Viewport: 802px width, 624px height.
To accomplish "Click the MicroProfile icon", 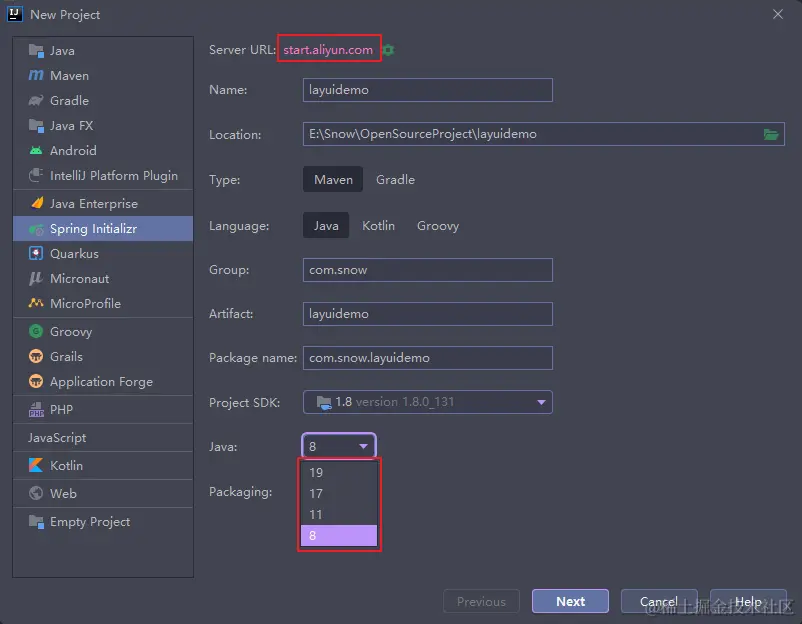I will 36,303.
